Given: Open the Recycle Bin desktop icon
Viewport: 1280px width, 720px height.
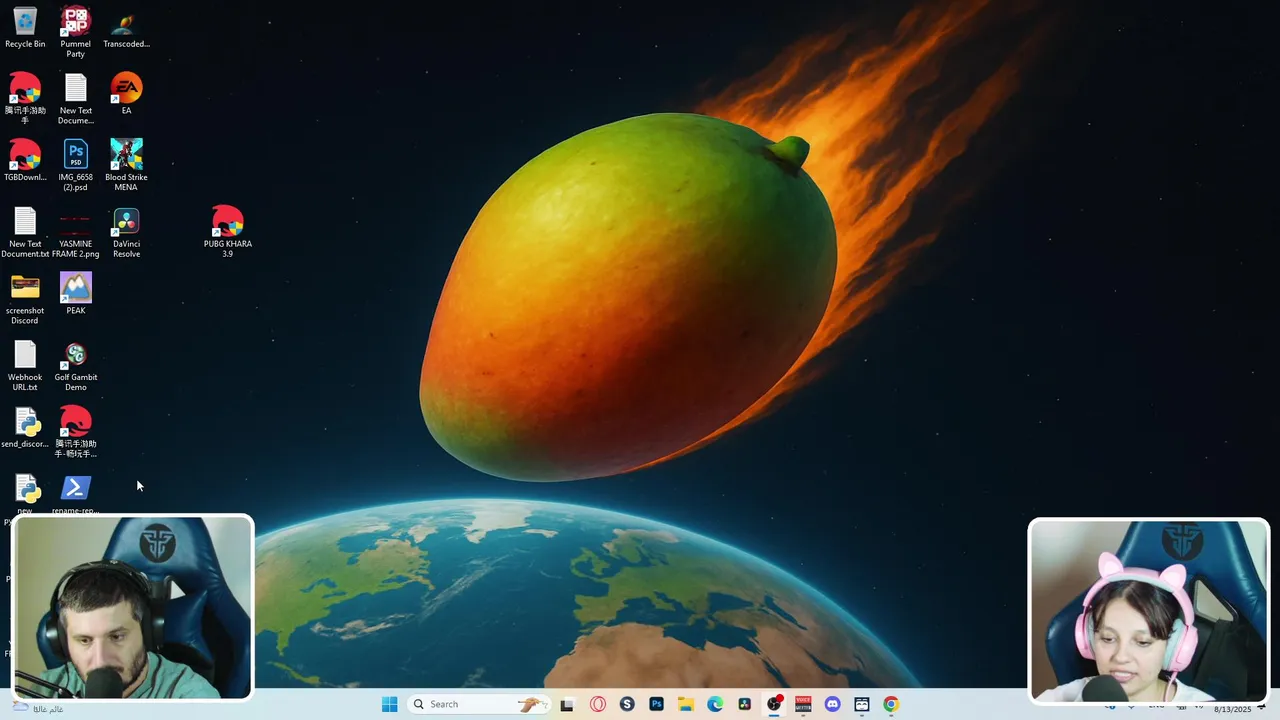Looking at the screenshot, I should coord(25,28).
